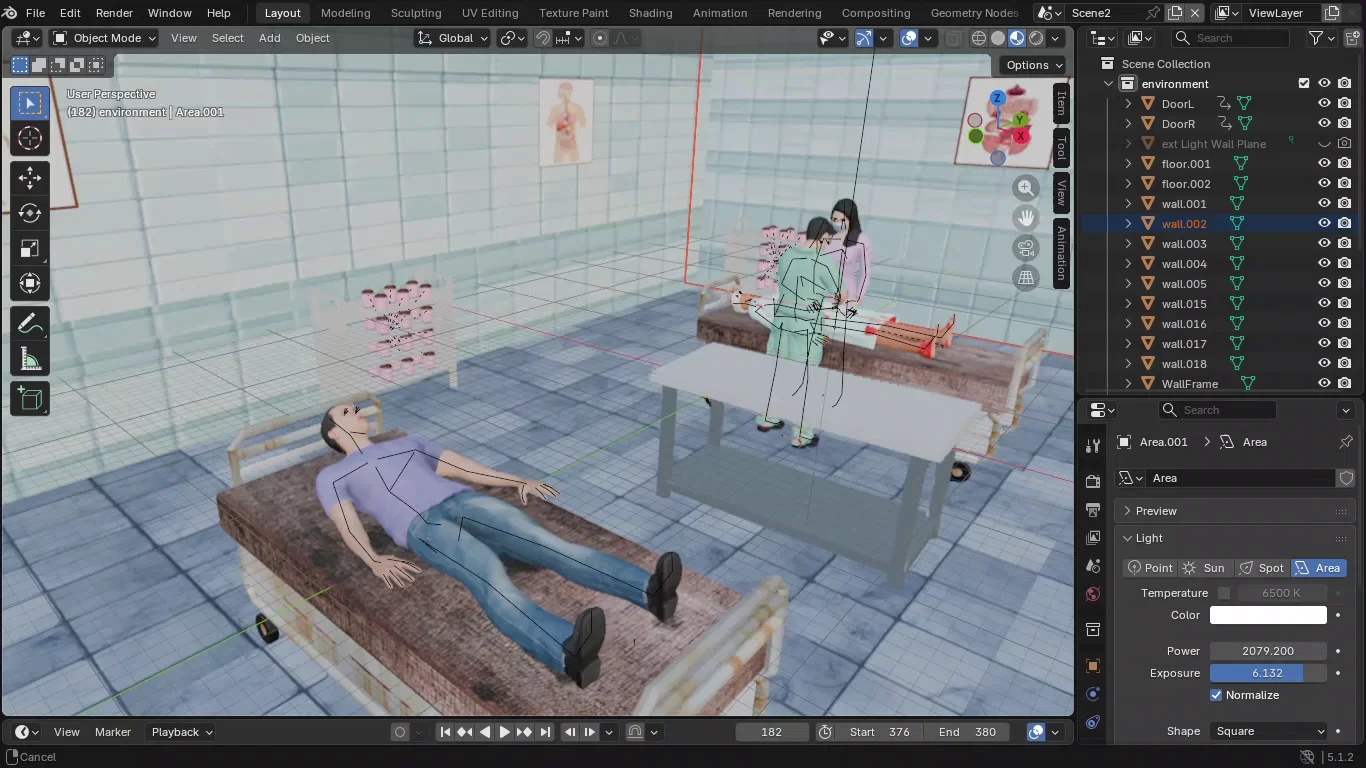Select the Cursor tool in toolbar
Screen dimensions: 1366x768
(x=30, y=138)
